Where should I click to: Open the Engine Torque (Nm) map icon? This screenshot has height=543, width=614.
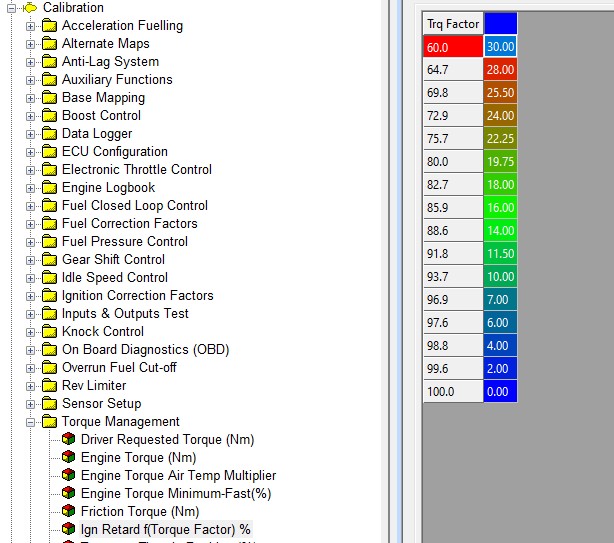click(x=68, y=458)
